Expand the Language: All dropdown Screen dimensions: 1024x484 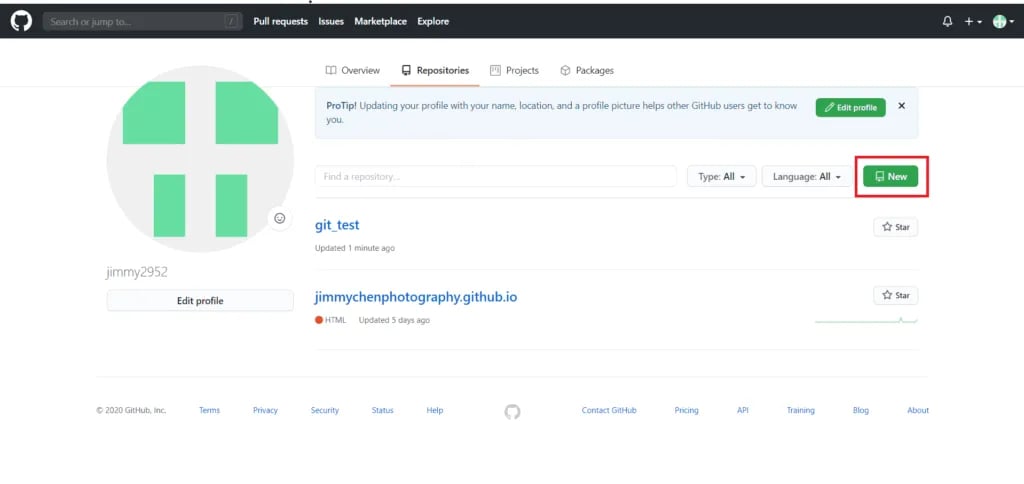coord(807,176)
